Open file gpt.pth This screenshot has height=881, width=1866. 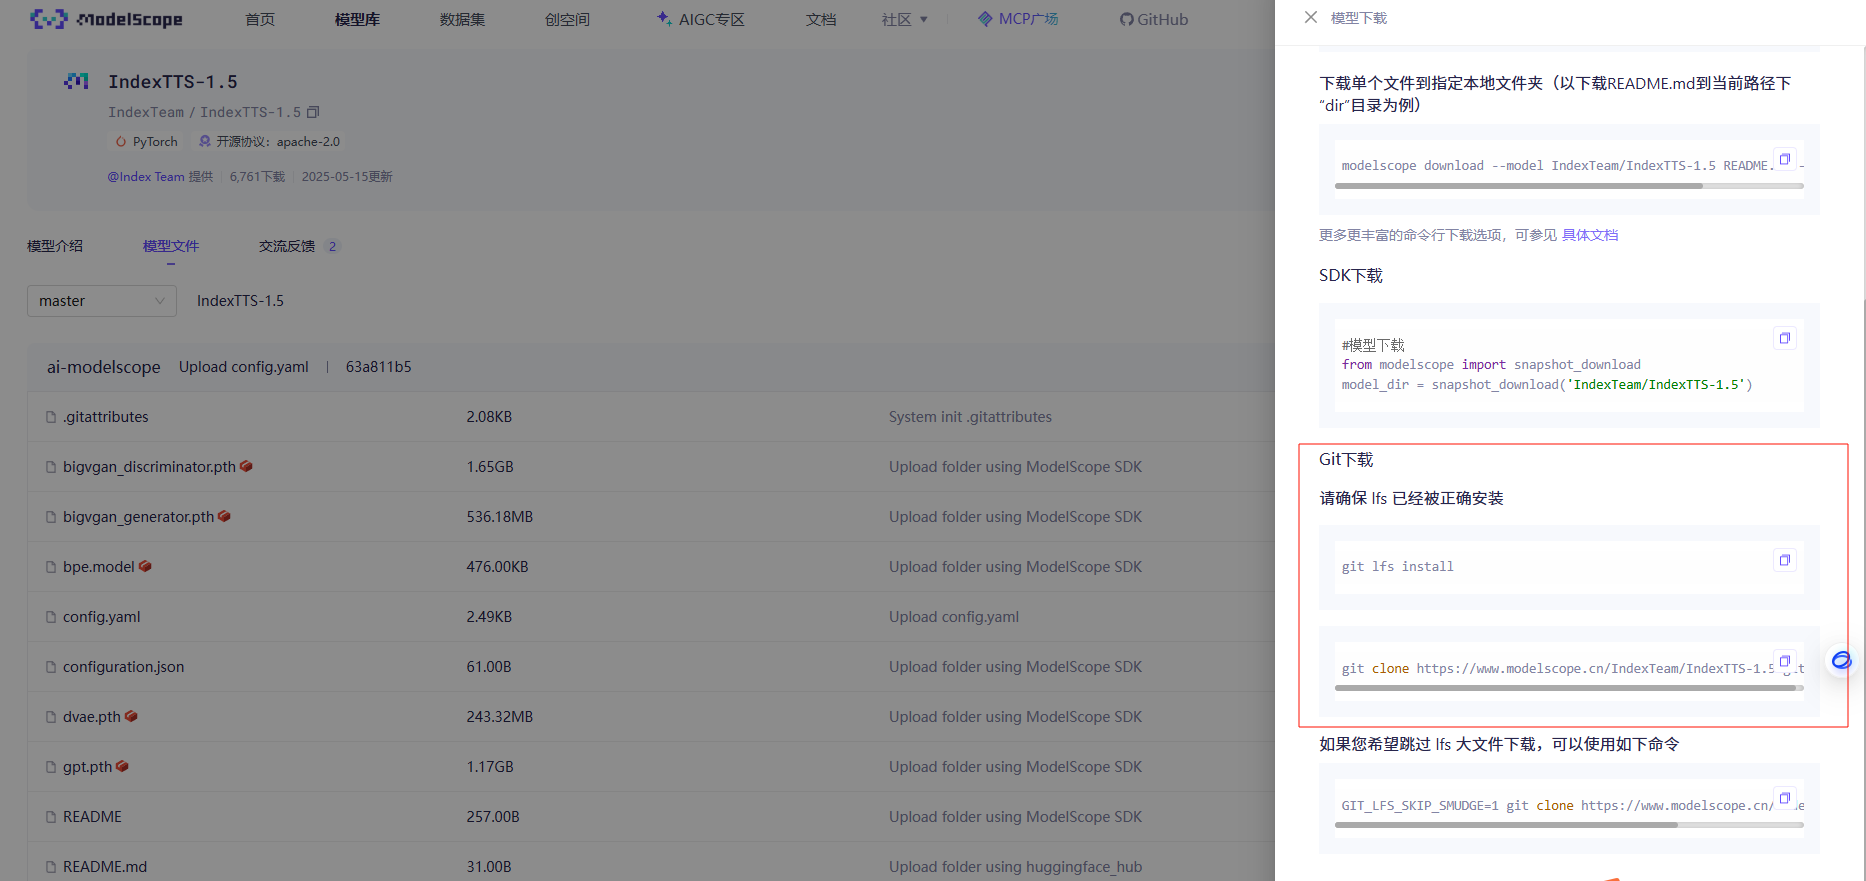87,767
